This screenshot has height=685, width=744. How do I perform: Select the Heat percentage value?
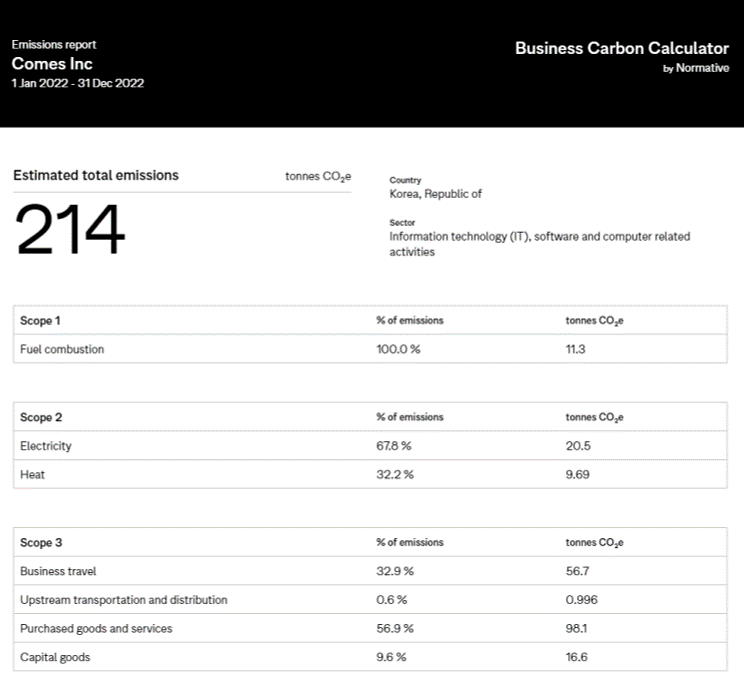(395, 474)
